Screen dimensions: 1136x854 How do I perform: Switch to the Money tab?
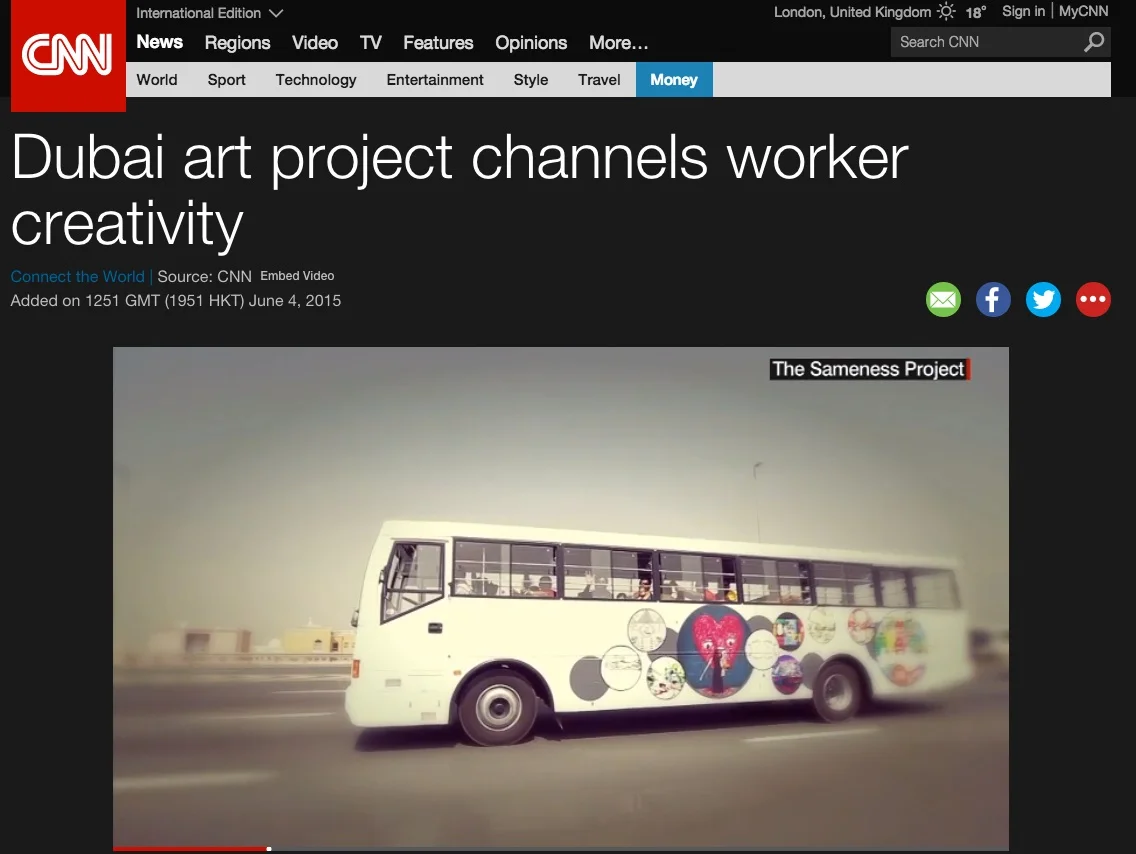point(674,79)
